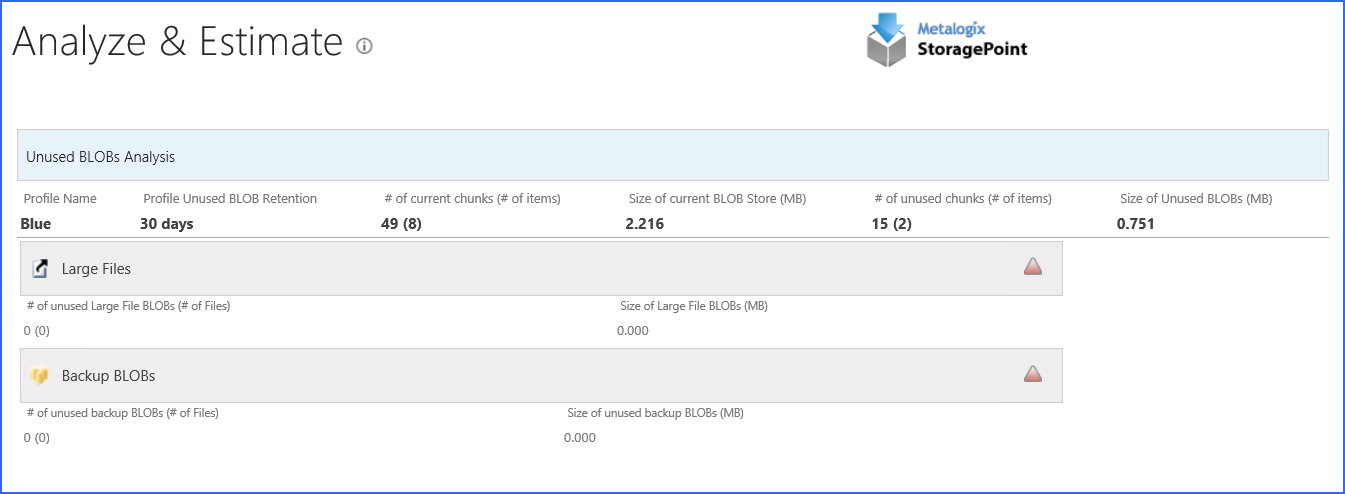Screen dimensions: 1345x494
Task: Click the Large Files section title
Action: point(96,269)
